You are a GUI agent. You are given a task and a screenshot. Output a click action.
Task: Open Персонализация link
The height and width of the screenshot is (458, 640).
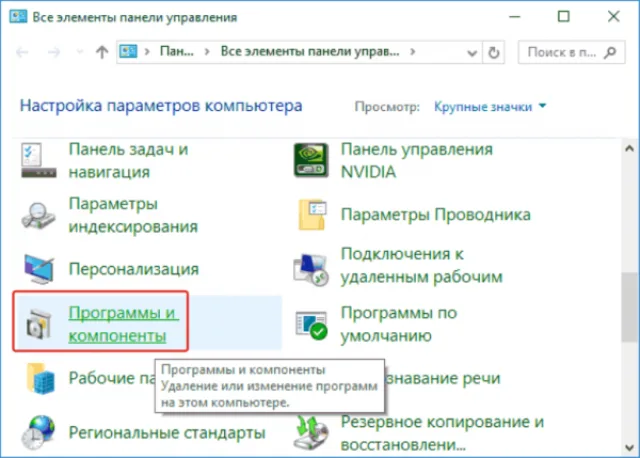tap(133, 269)
